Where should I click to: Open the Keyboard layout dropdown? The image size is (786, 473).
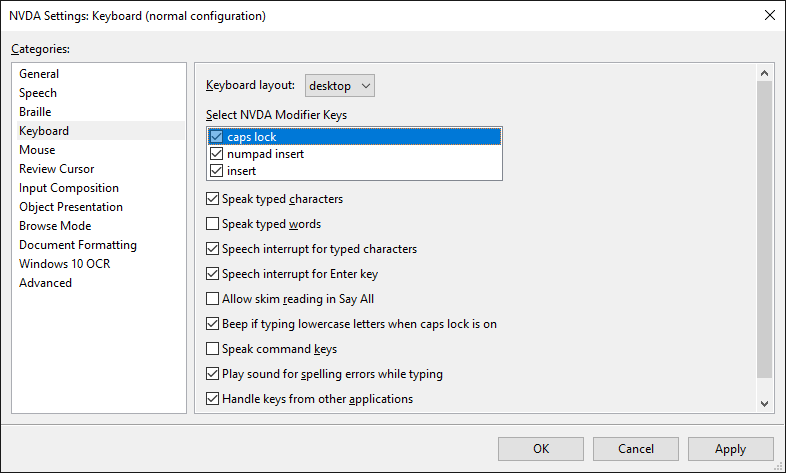click(339, 86)
